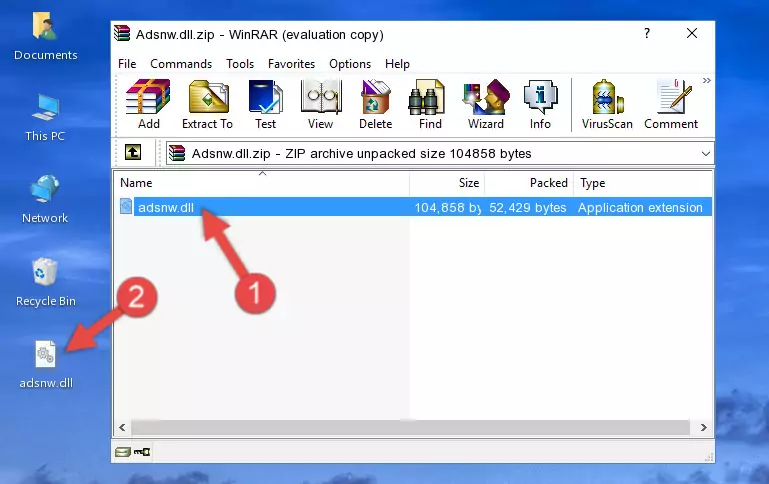Run VirusScan on the archive
The image size is (769, 484).
point(607,104)
